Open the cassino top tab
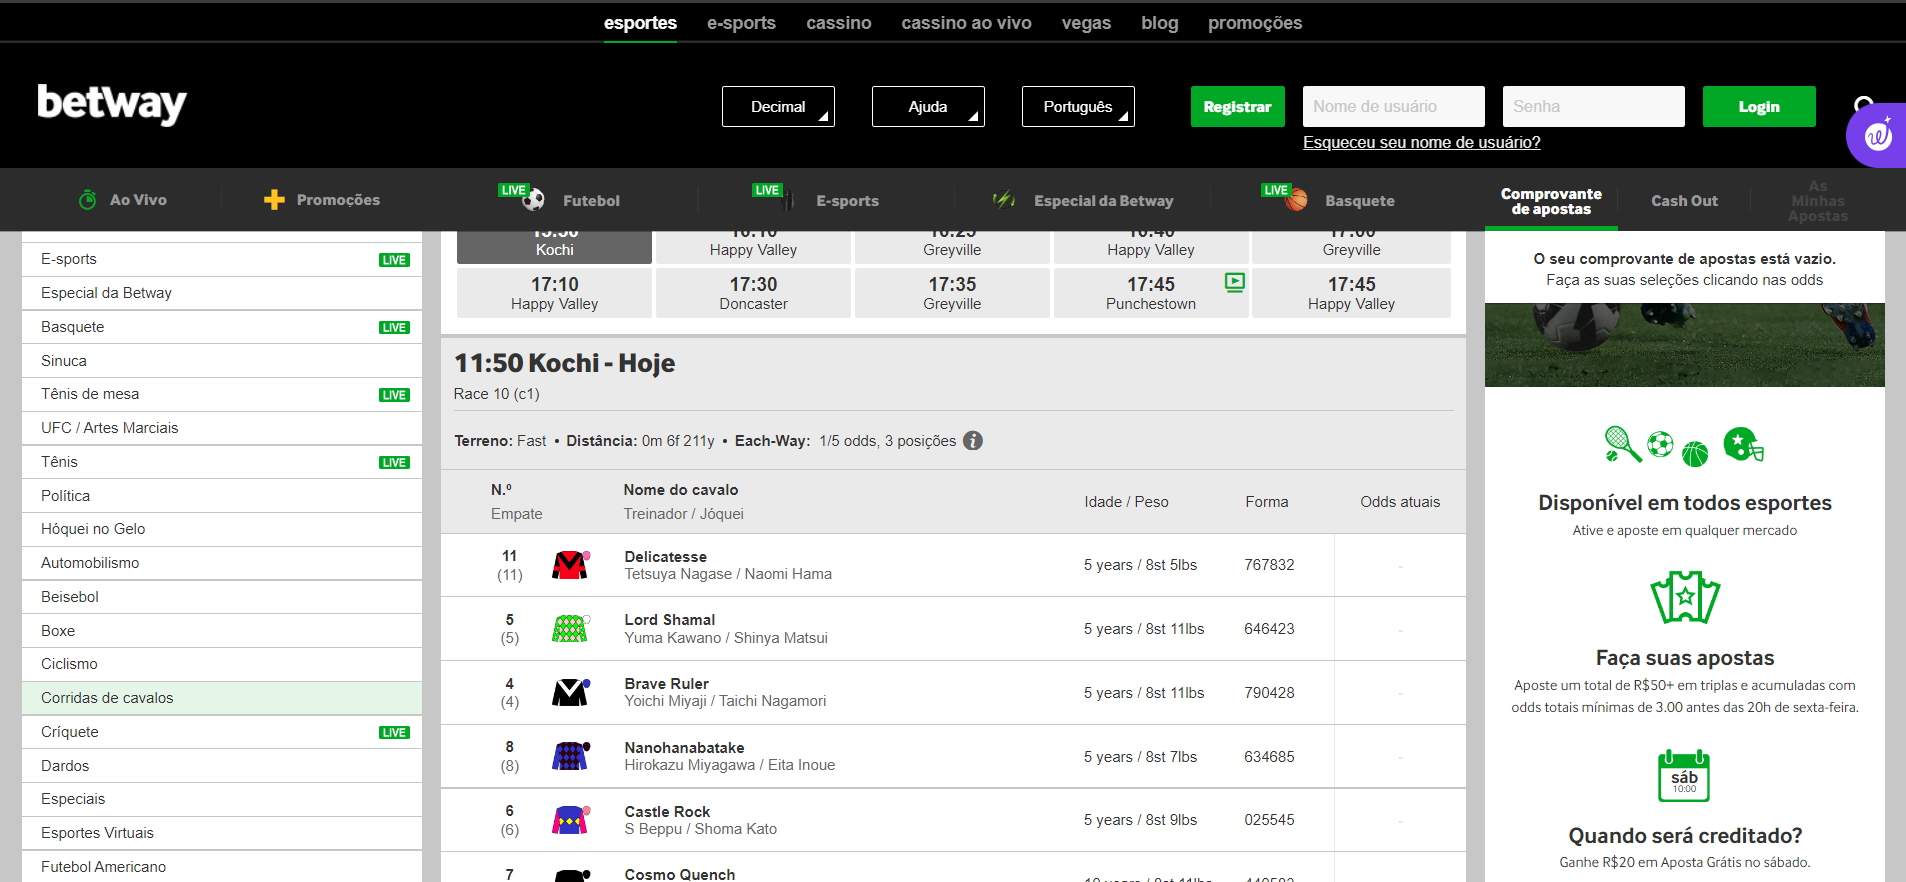Screen dimensions: 1906x882 [839, 23]
